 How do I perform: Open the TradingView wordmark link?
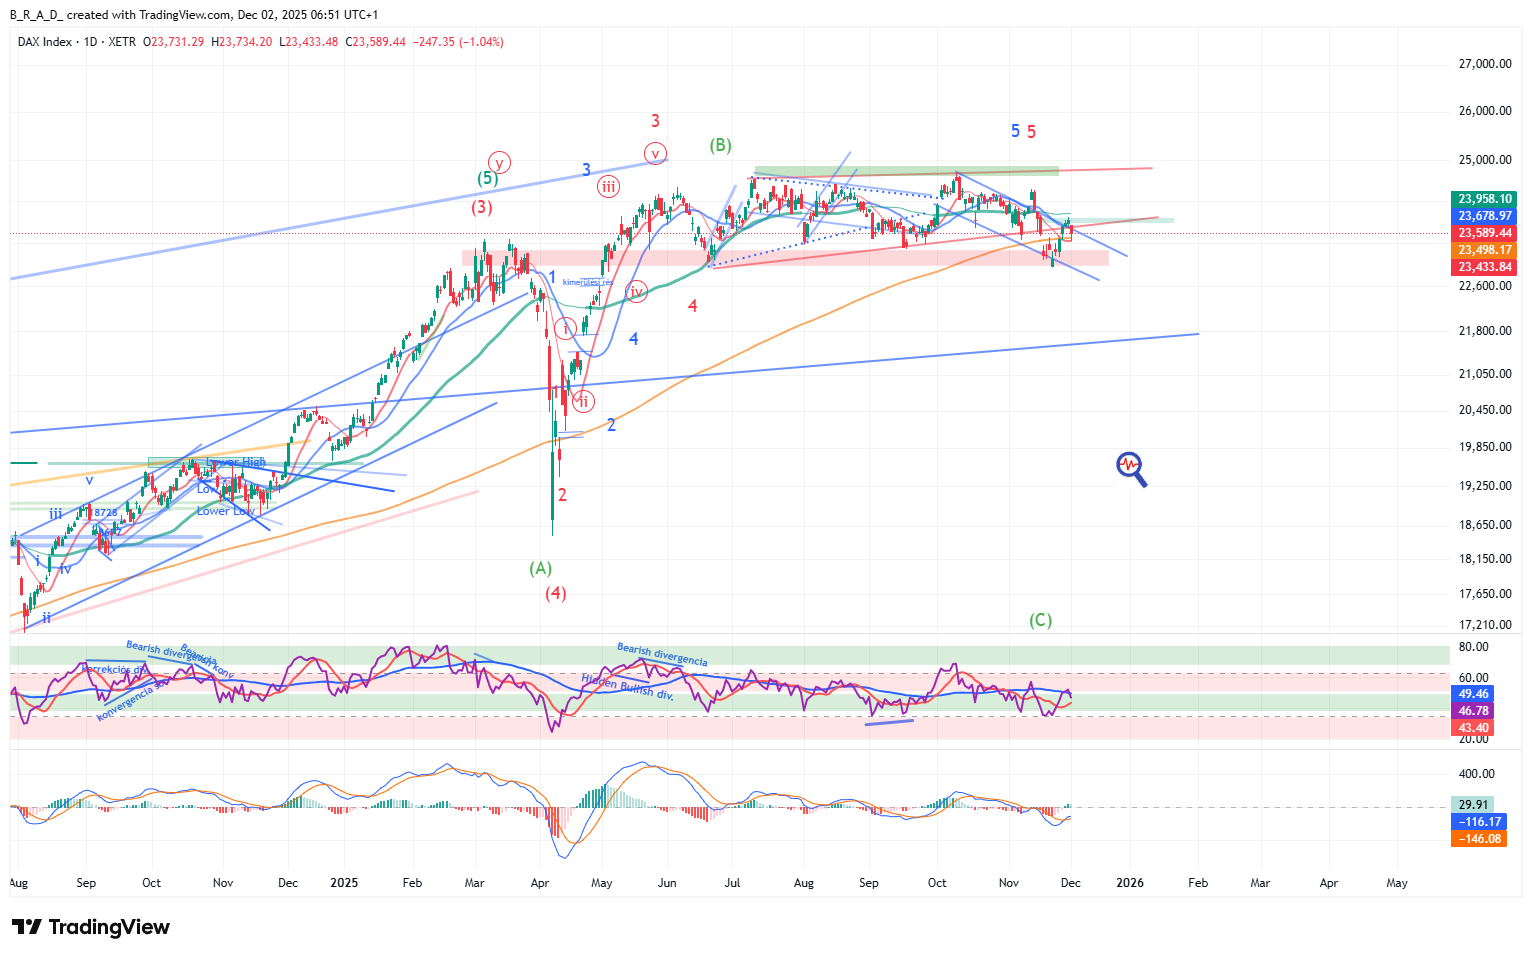tap(109, 927)
